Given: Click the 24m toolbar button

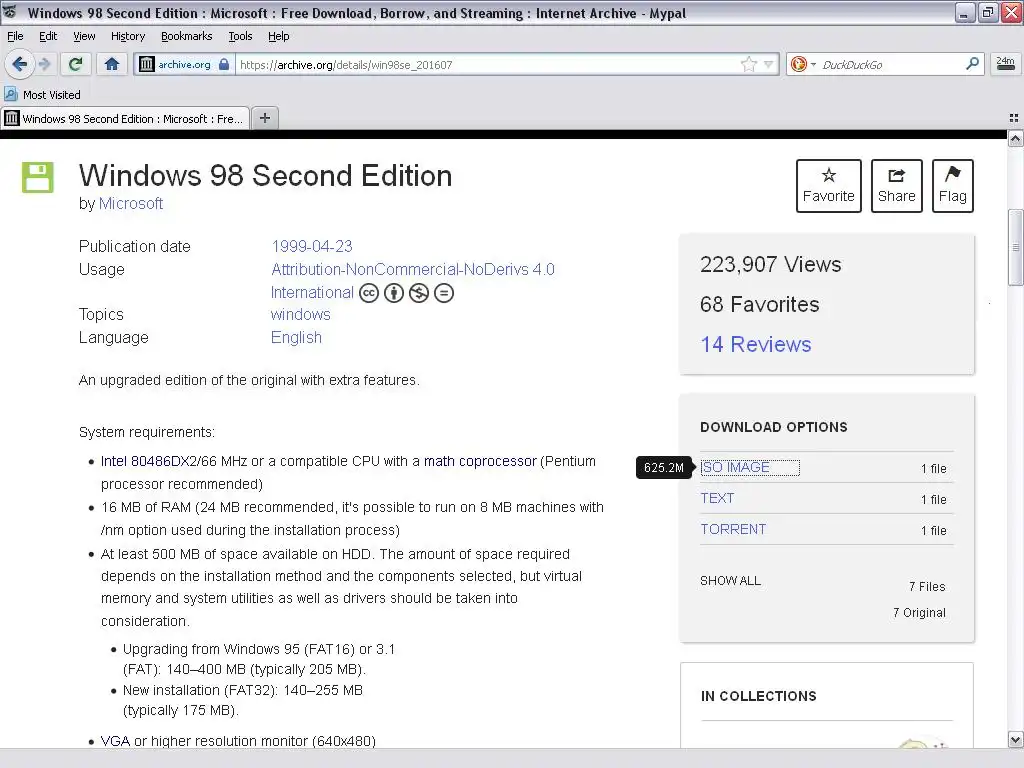Looking at the screenshot, I should point(1005,63).
